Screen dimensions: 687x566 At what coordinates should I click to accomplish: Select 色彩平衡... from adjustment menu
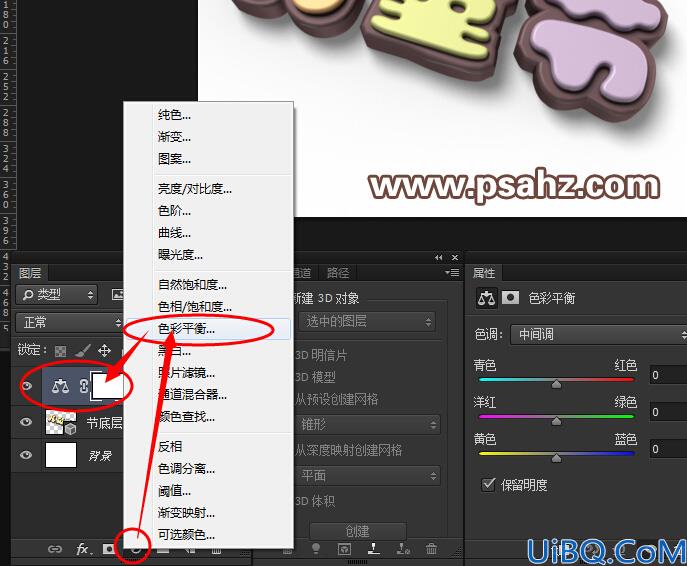pyautogui.click(x=186, y=329)
